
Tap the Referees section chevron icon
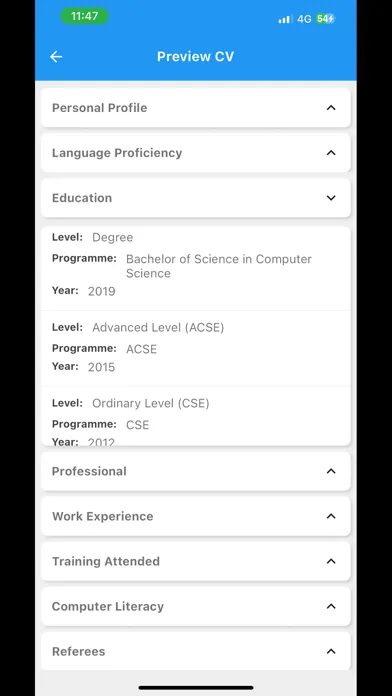(x=331, y=652)
